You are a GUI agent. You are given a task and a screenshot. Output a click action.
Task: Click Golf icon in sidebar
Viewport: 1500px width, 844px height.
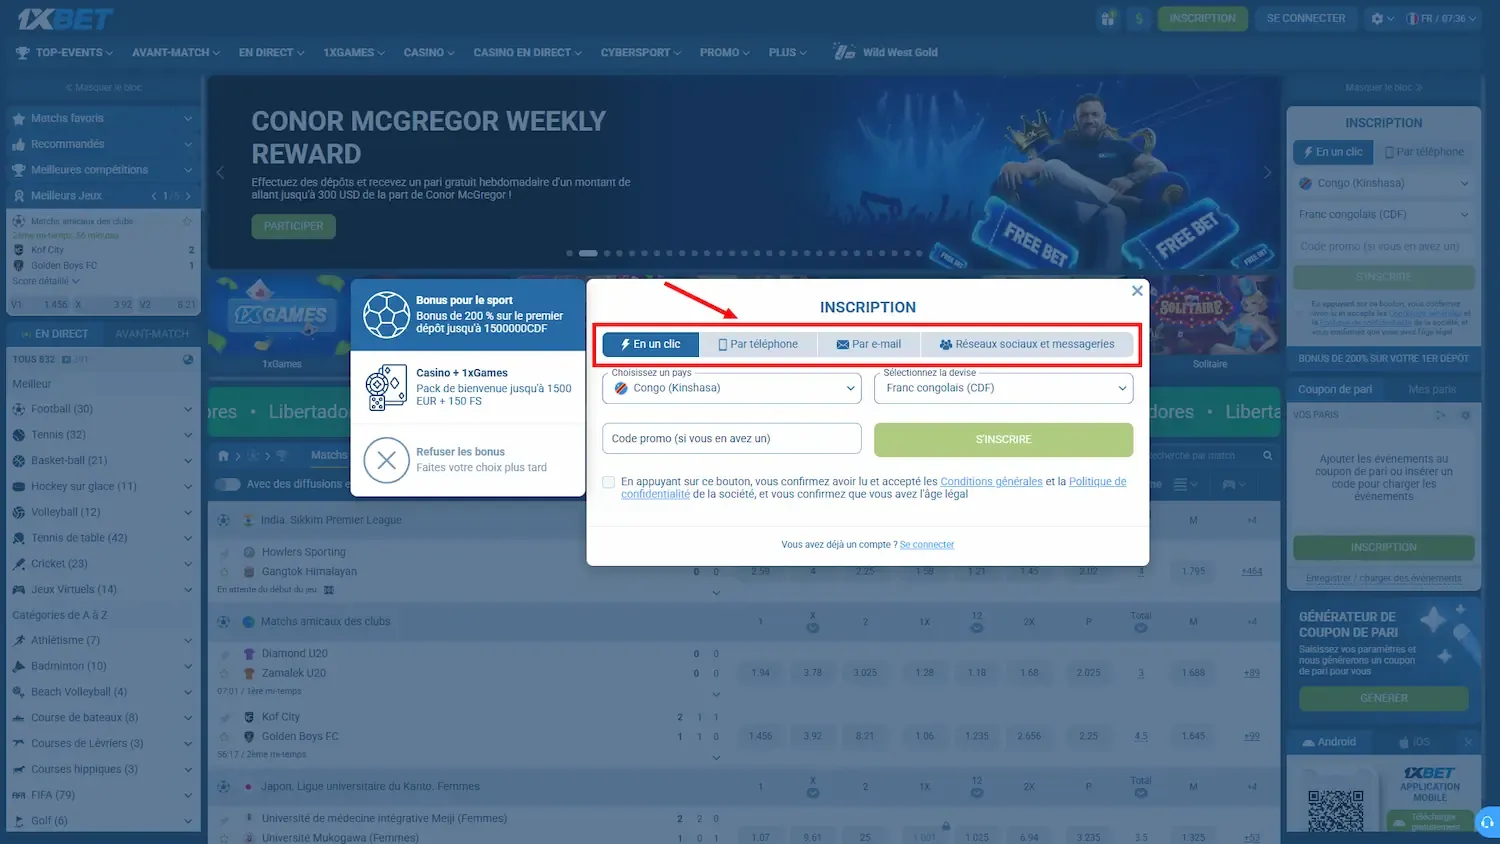click(19, 821)
